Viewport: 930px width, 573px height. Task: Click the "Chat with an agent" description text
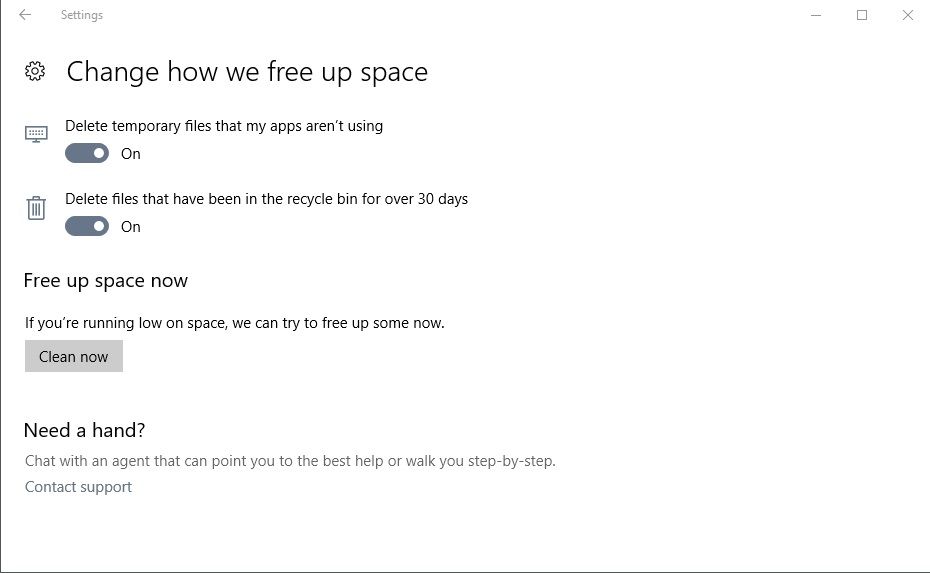[290, 461]
